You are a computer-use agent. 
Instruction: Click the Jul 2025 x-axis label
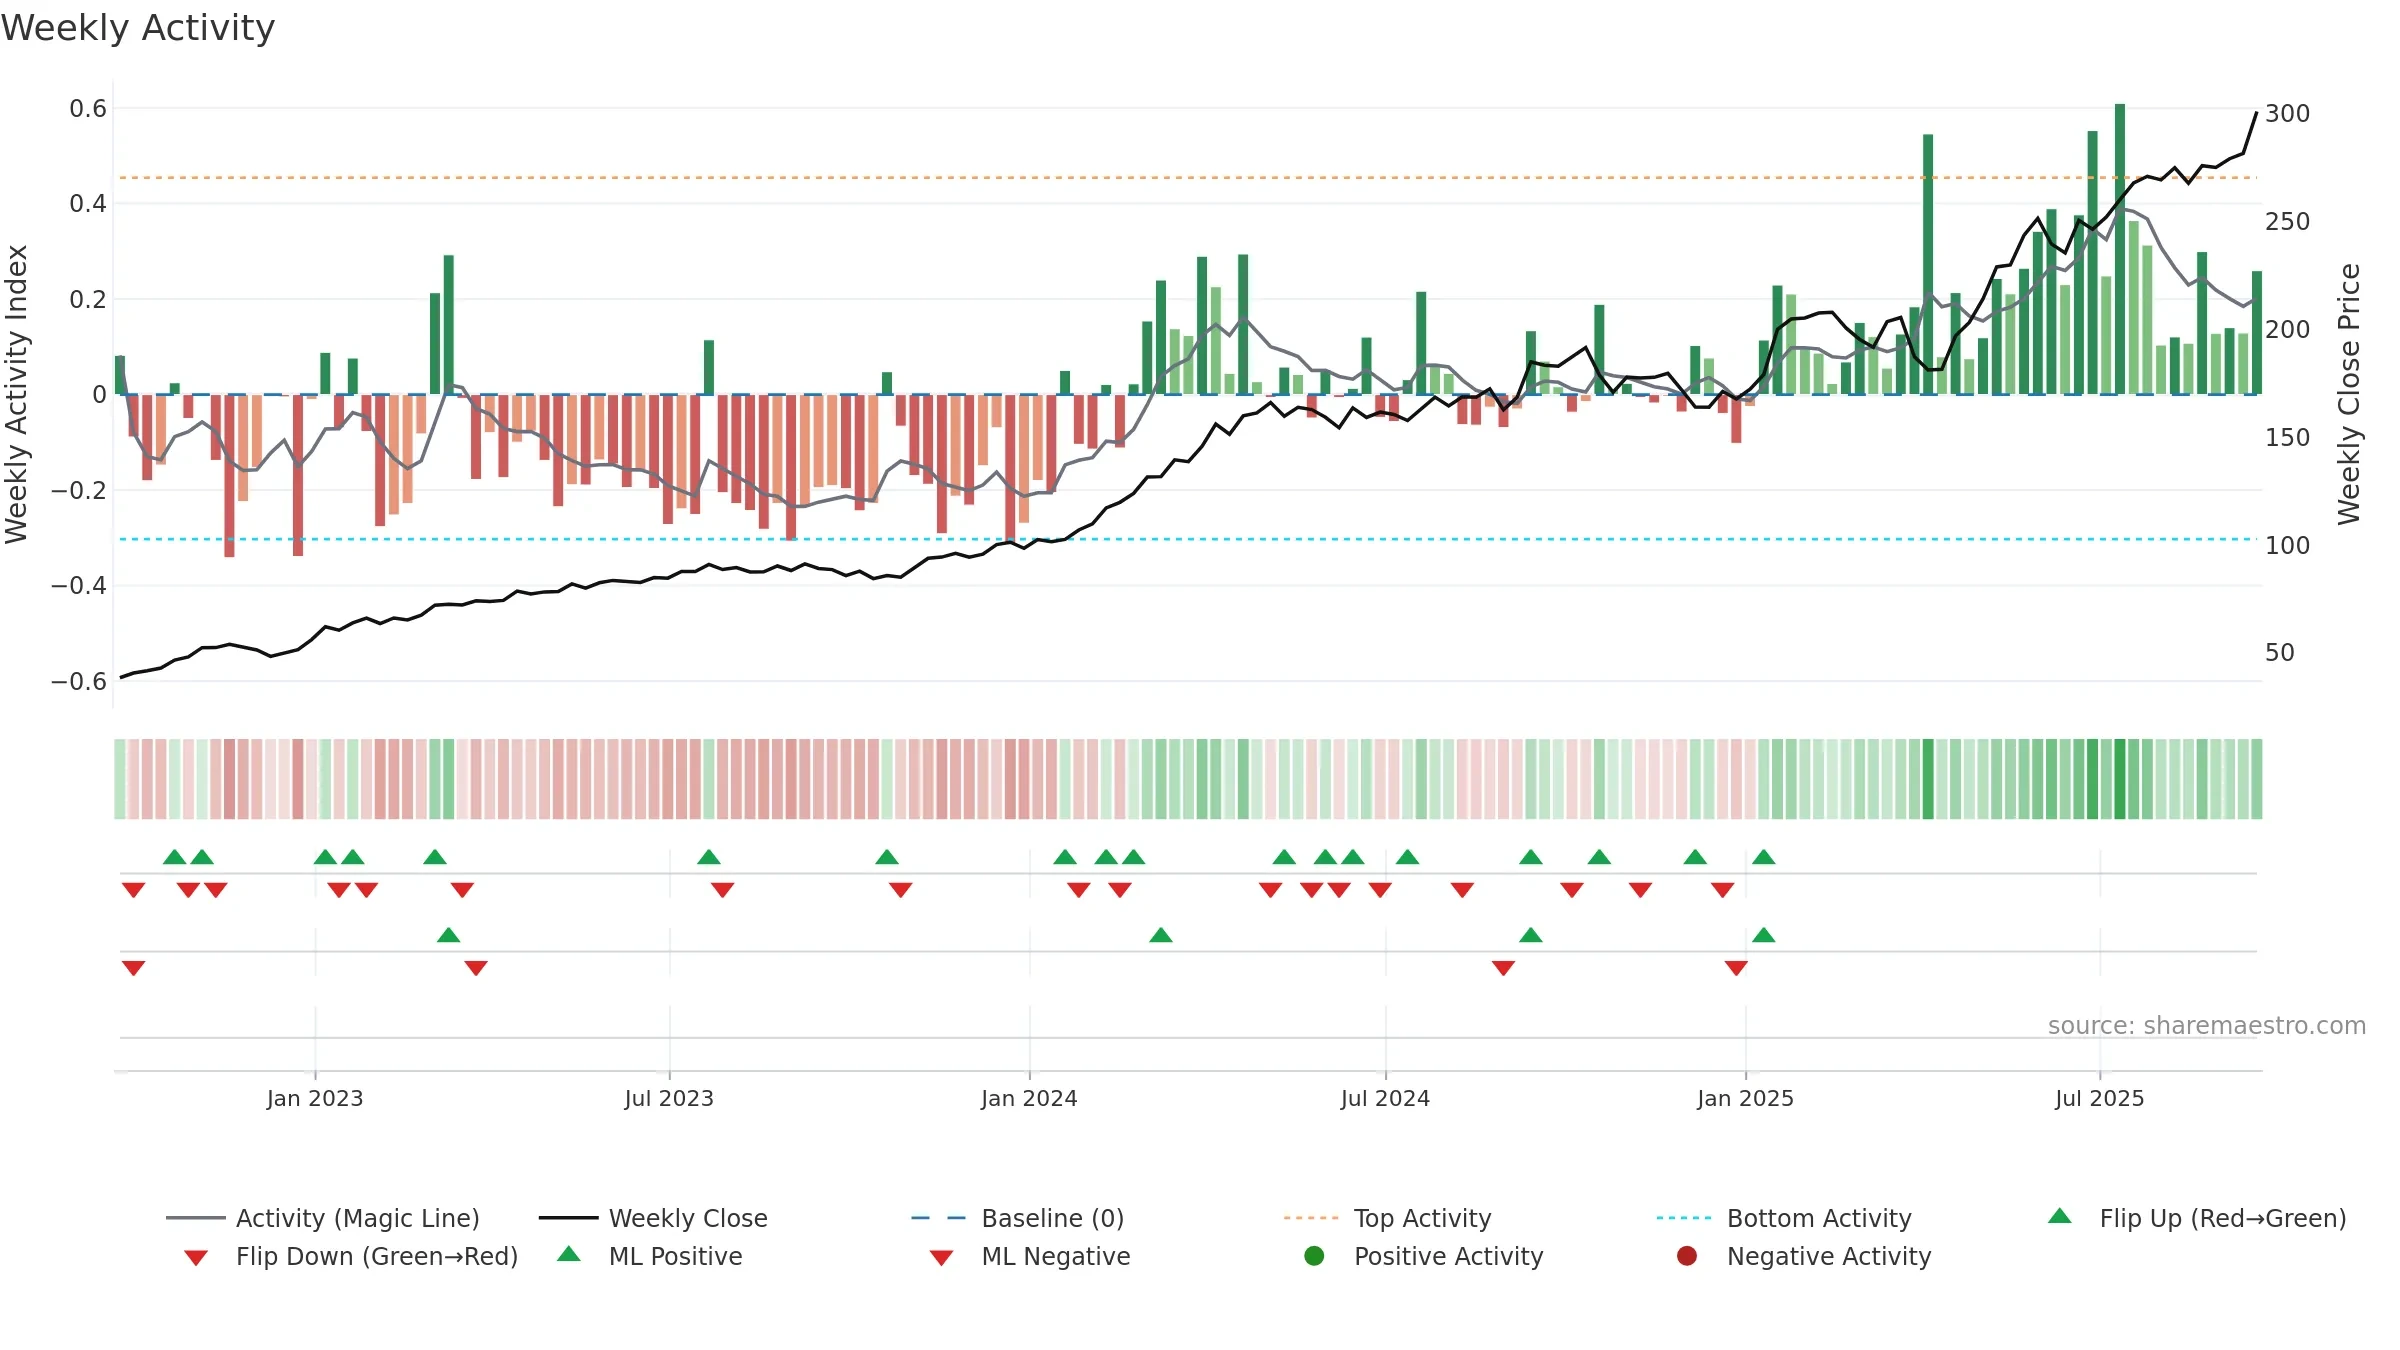point(2100,1099)
